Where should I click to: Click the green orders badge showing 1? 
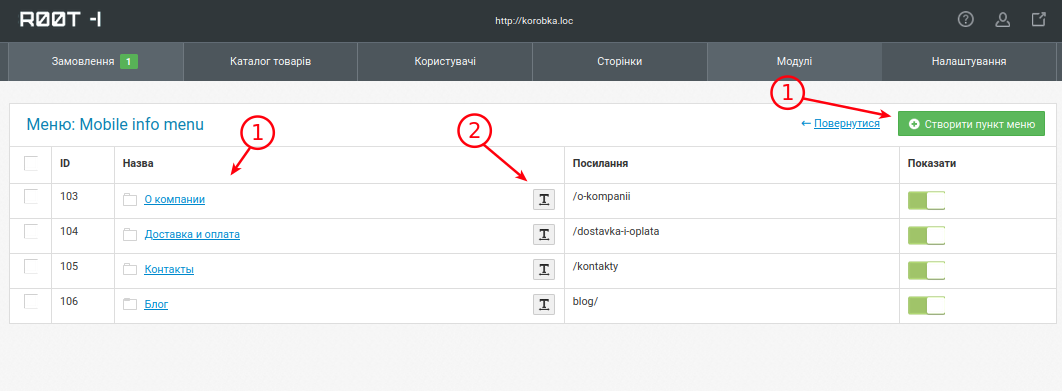pyautogui.click(x=129, y=62)
